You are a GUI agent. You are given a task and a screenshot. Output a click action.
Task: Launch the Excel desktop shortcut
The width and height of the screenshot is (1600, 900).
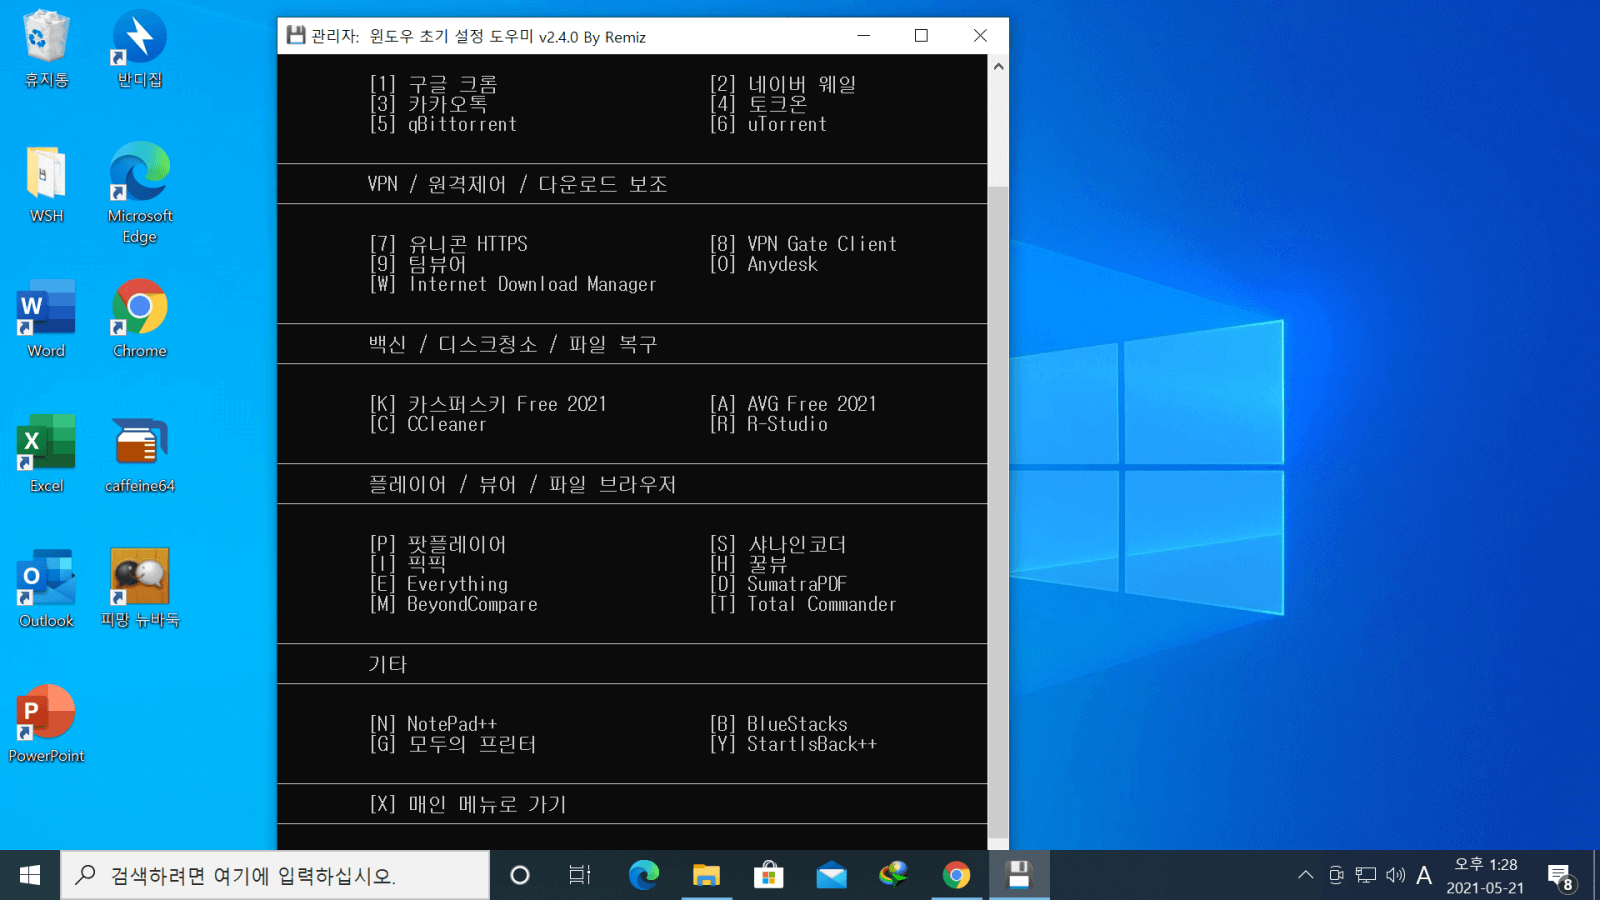(x=46, y=454)
